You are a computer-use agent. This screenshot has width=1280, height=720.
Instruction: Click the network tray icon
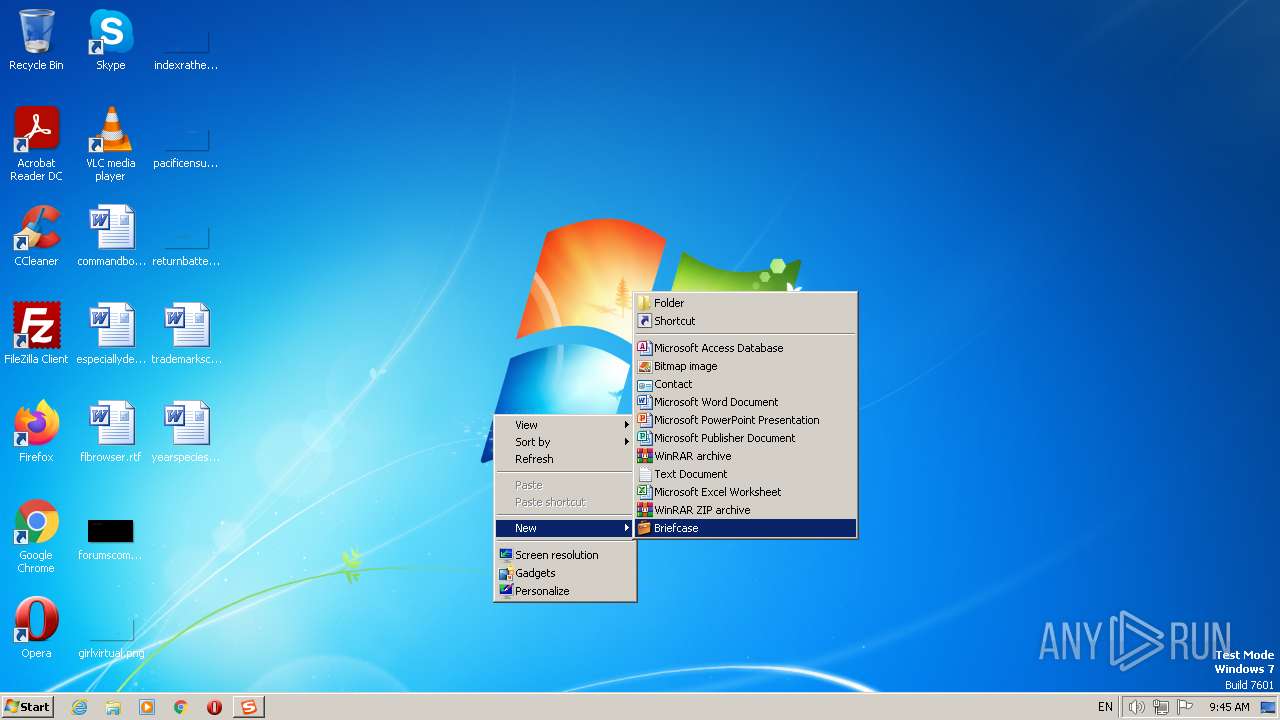[x=1160, y=707]
